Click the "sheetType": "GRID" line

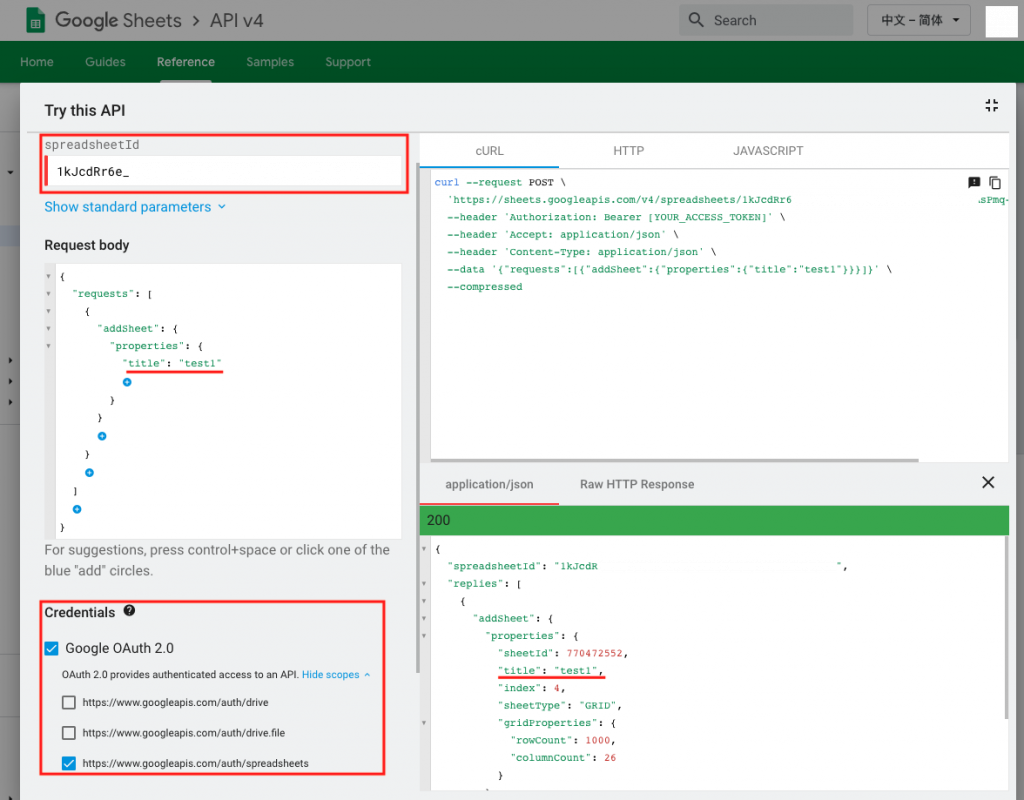560,705
